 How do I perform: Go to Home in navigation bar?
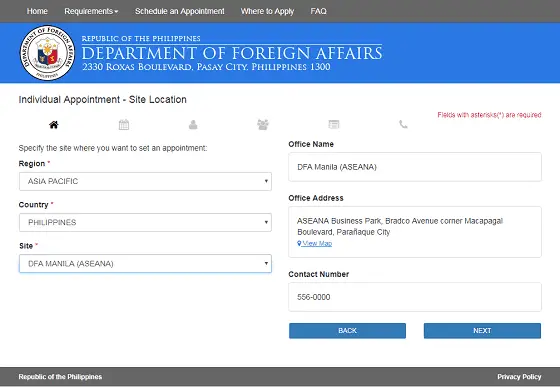click(37, 11)
